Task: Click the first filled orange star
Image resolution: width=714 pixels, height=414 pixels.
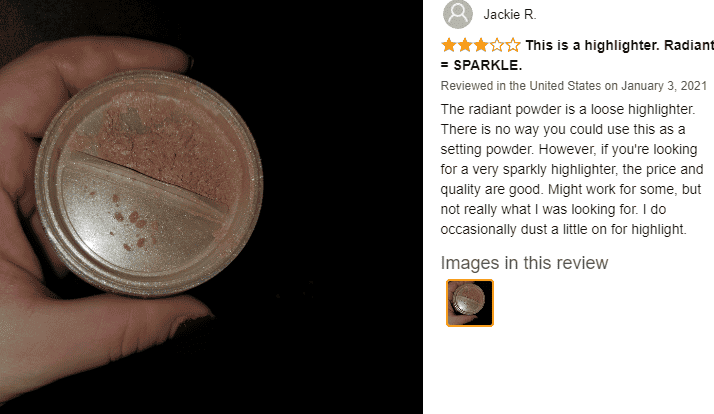Action: 449,45
